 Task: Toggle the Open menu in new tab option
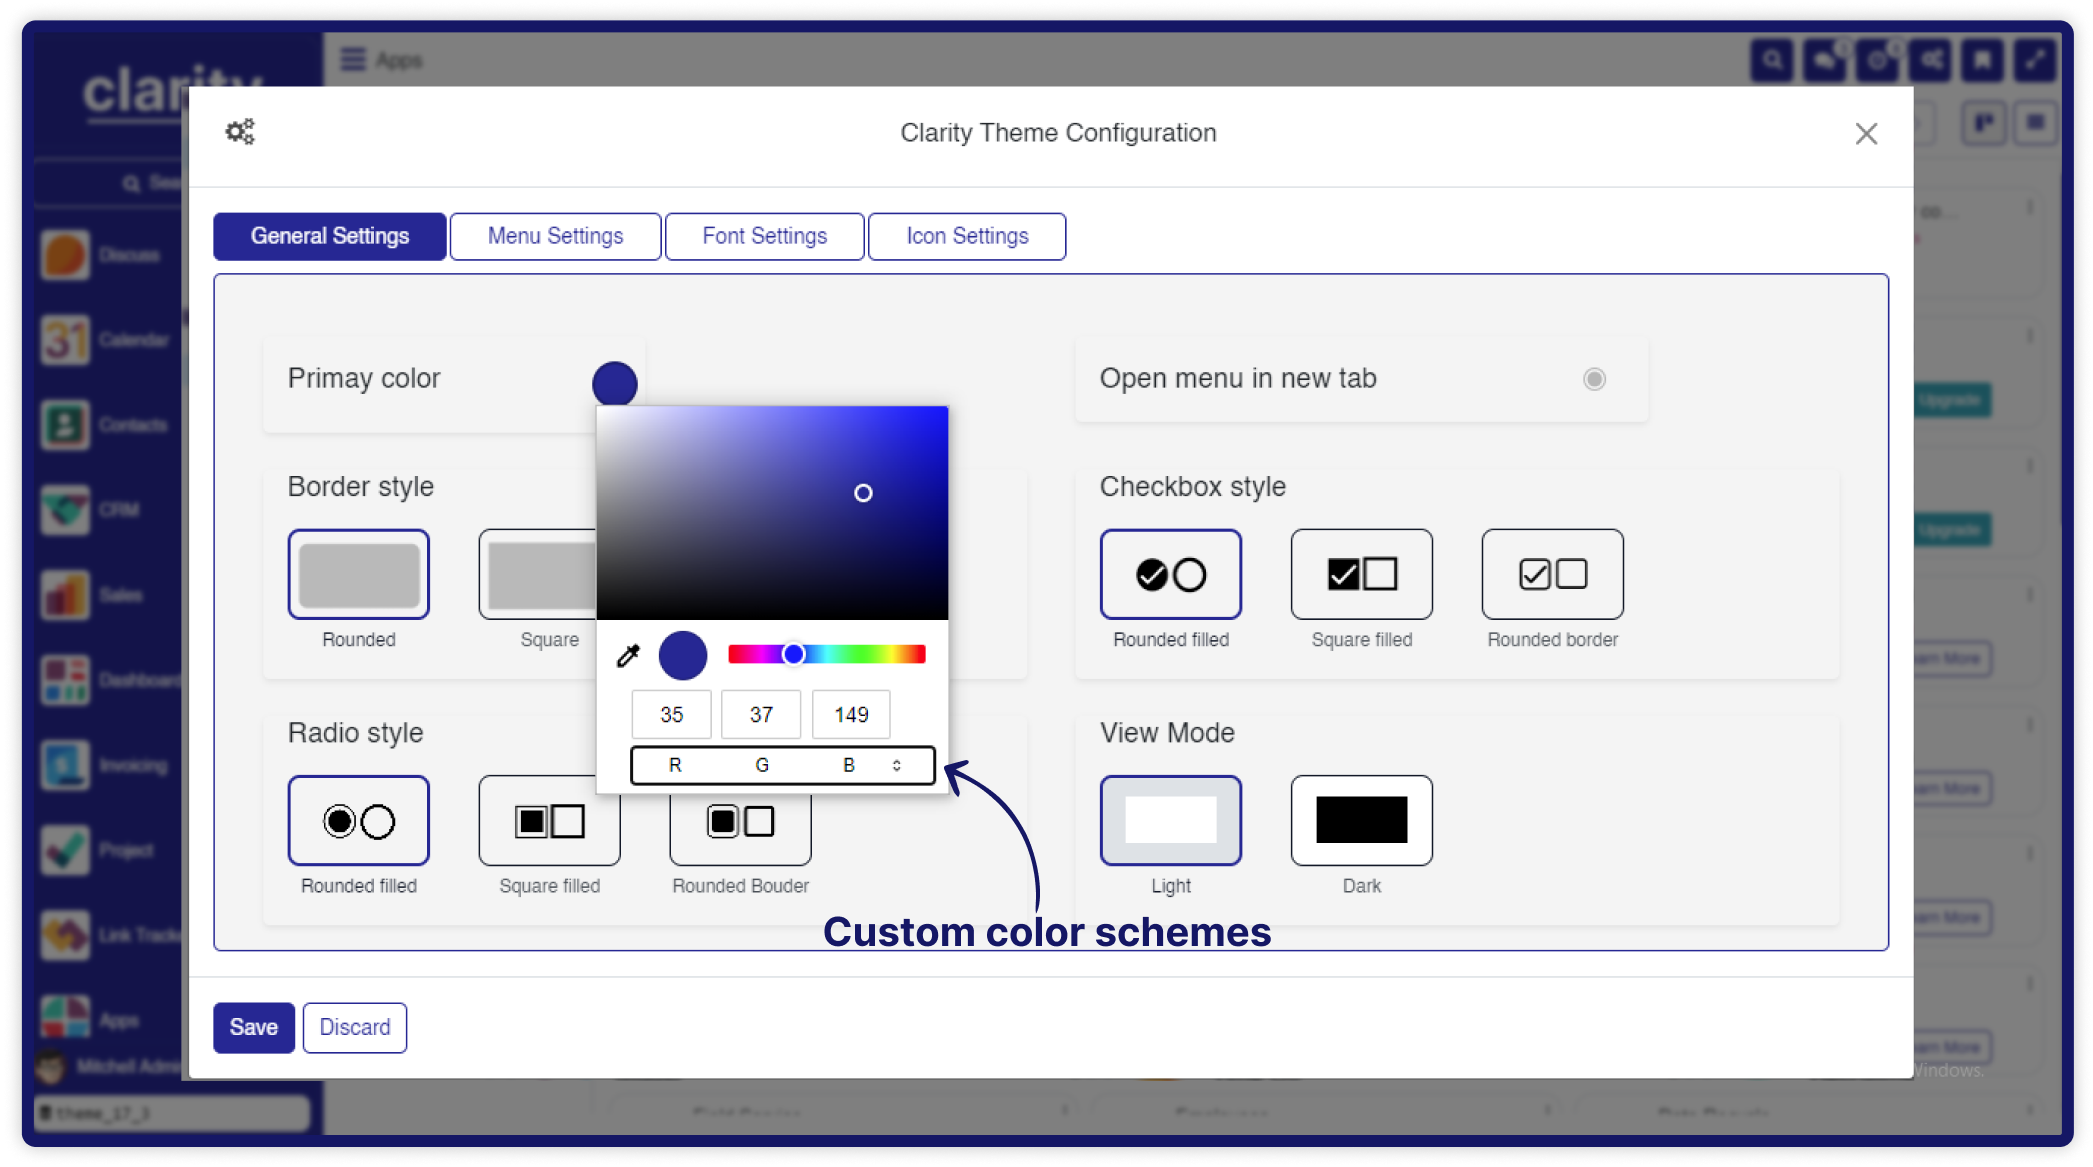[x=1594, y=379]
